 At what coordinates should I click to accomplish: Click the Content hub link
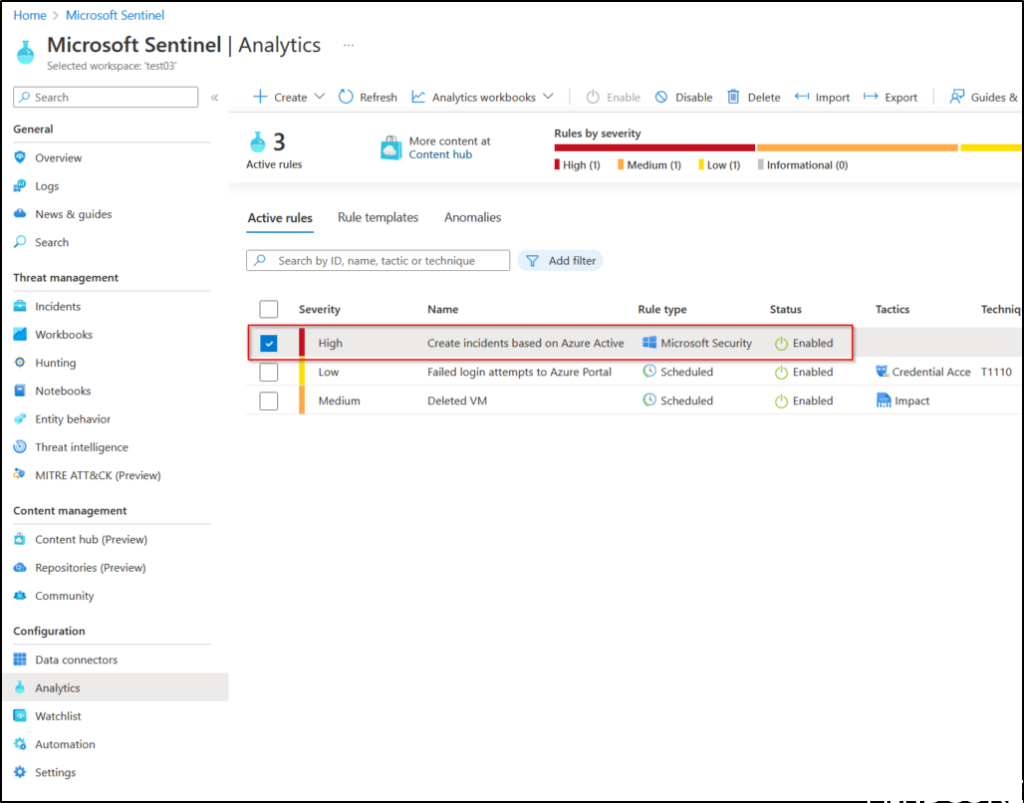click(x=440, y=155)
